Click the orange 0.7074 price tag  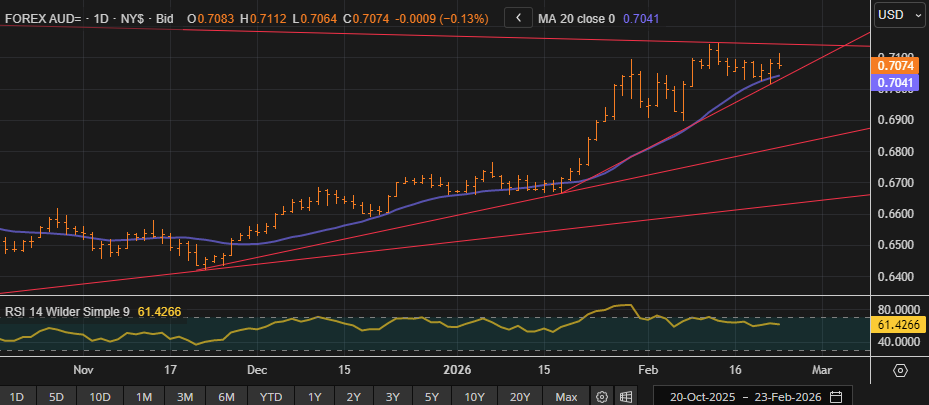892,66
